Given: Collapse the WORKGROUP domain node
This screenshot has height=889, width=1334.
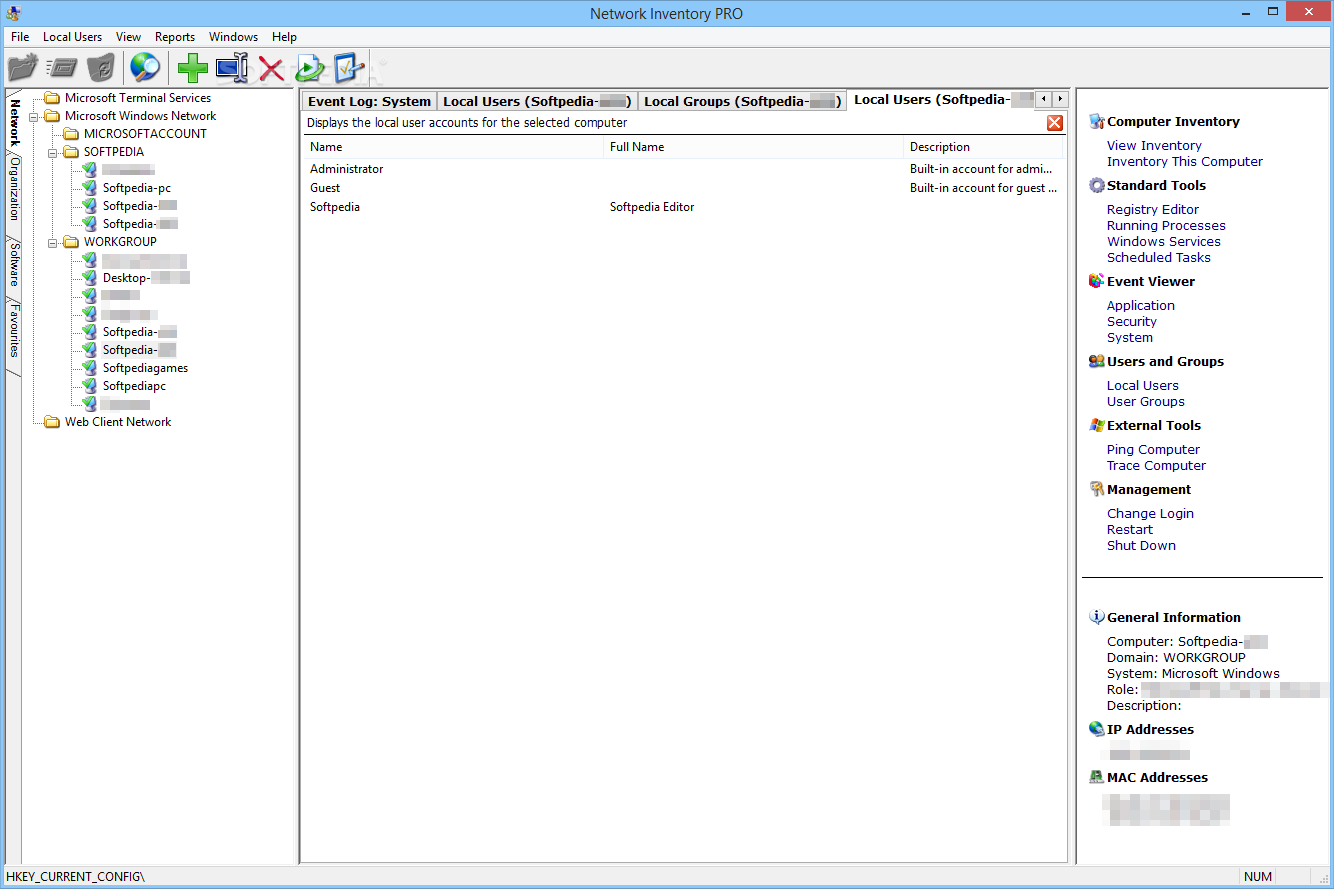Looking at the screenshot, I should (x=52, y=242).
